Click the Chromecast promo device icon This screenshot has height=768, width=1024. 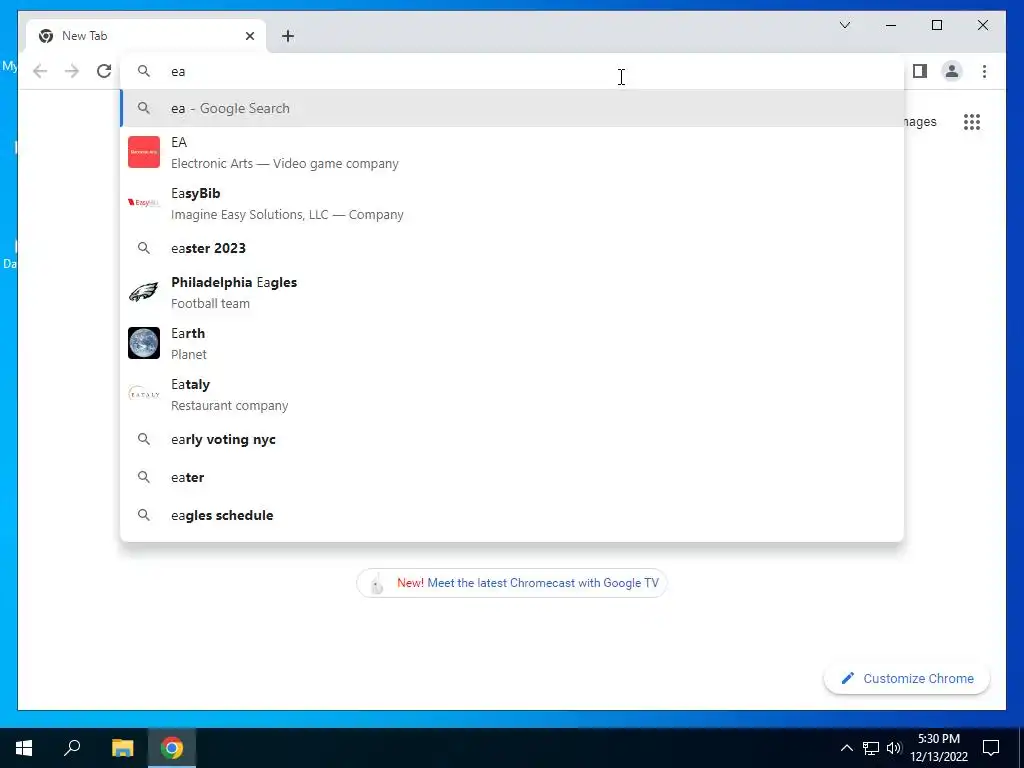377,583
